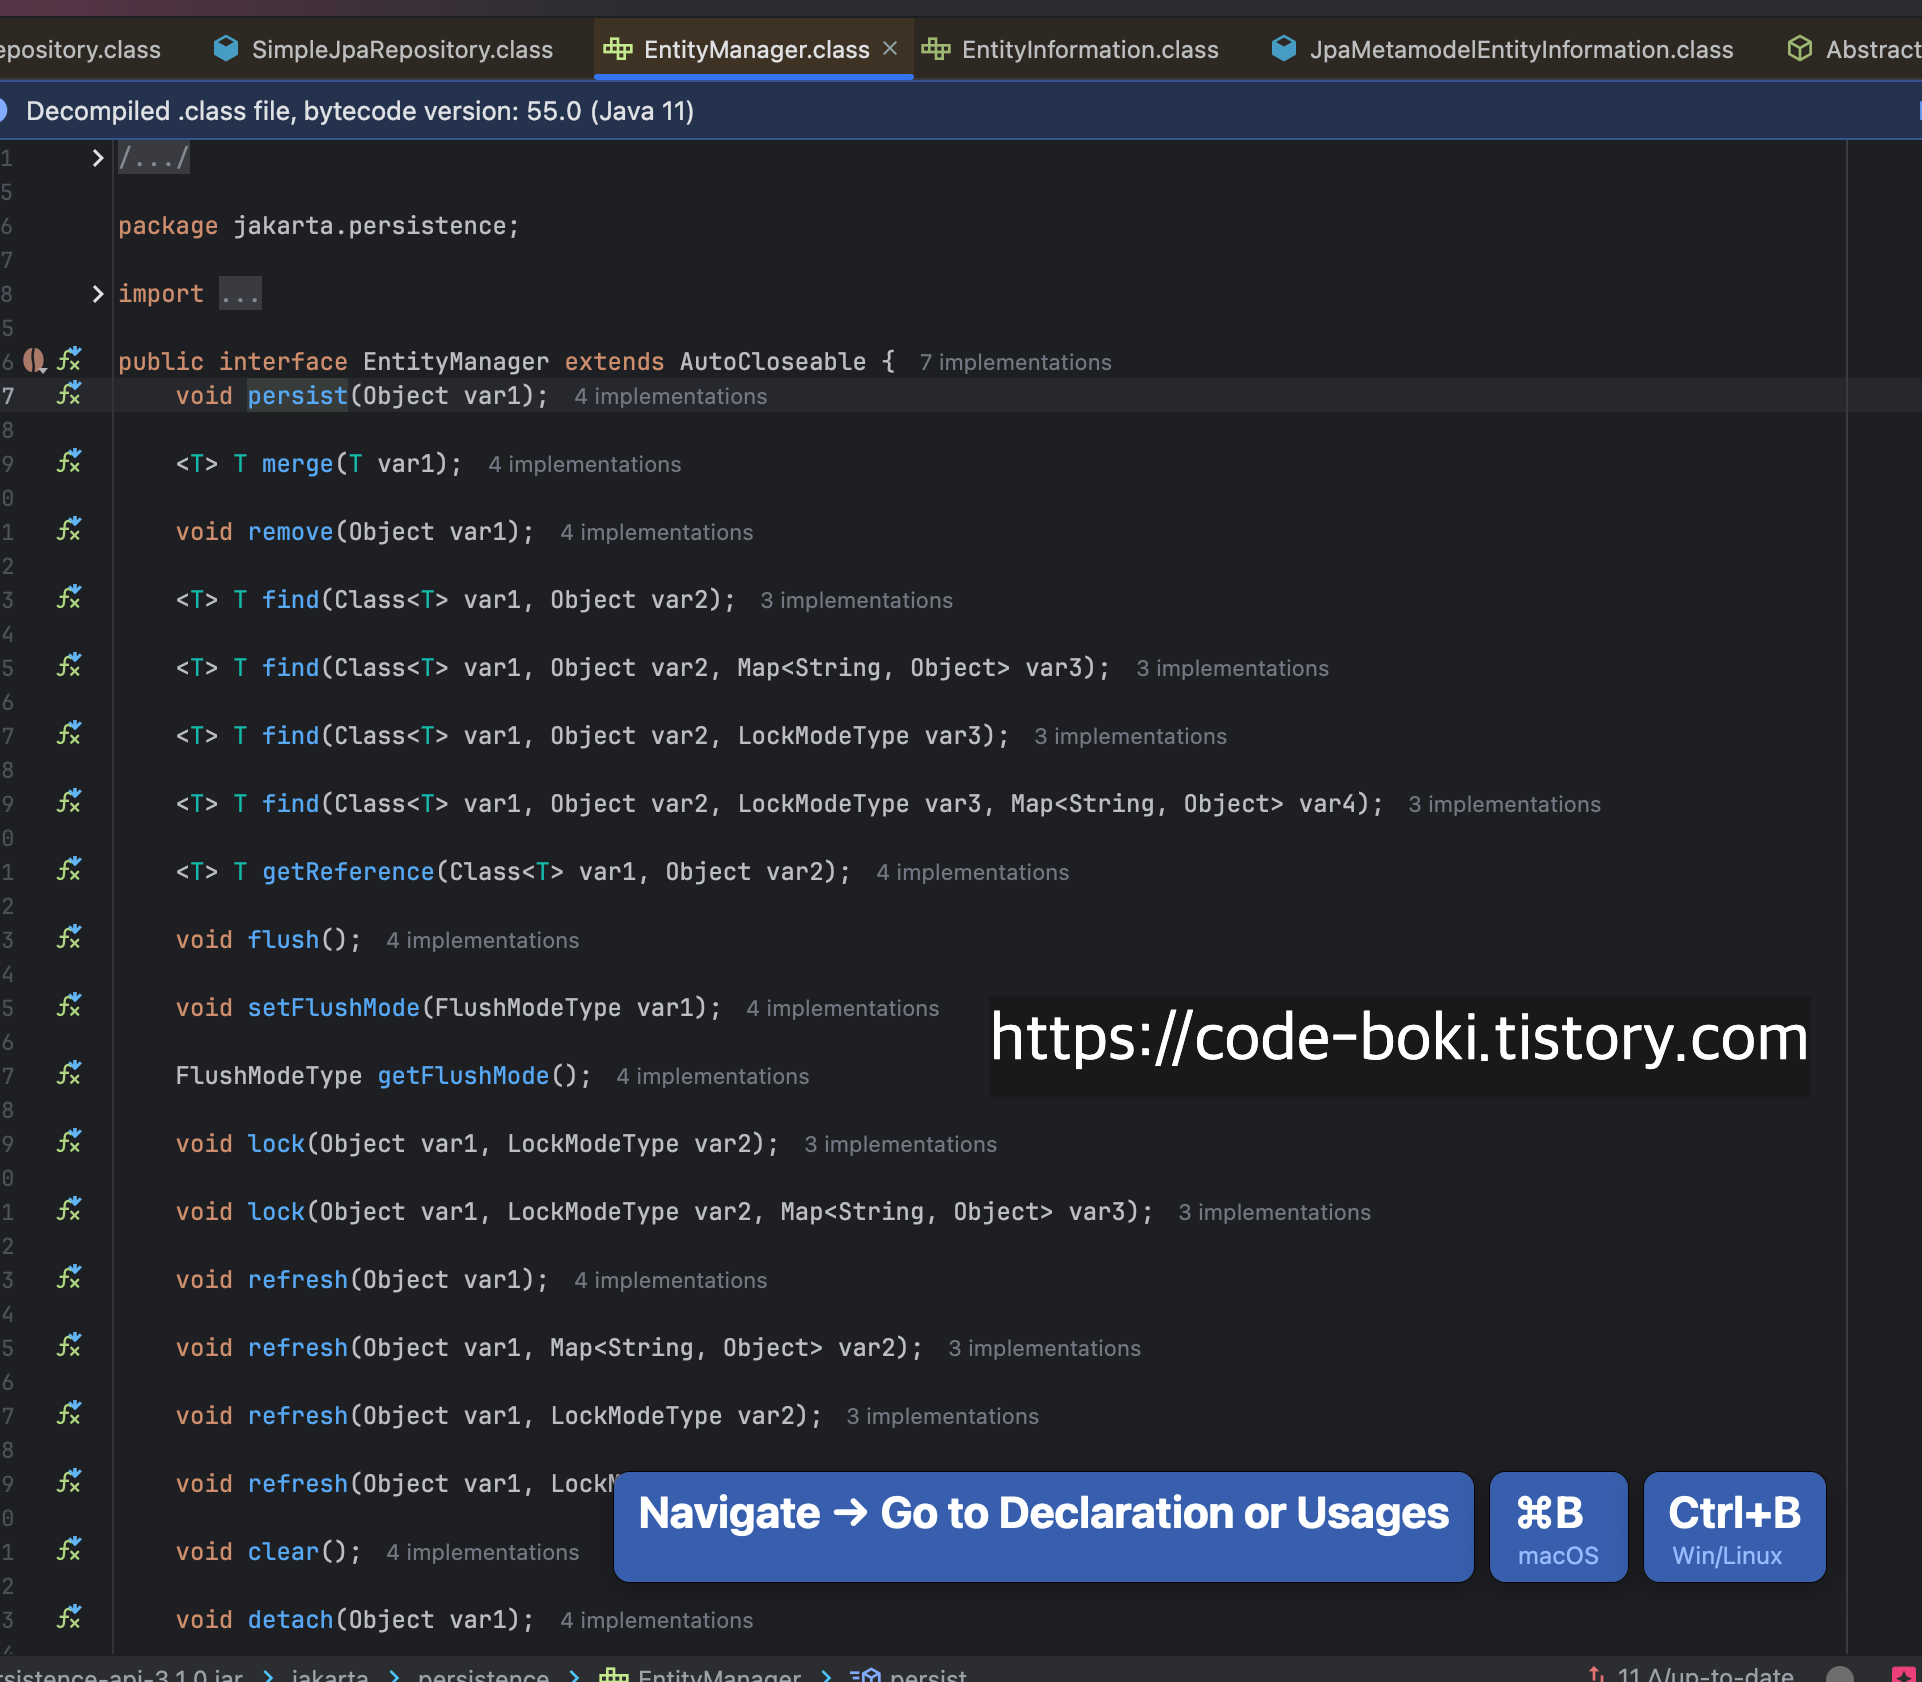Expand the folded header comment block
1922x1682 pixels.
coord(97,158)
